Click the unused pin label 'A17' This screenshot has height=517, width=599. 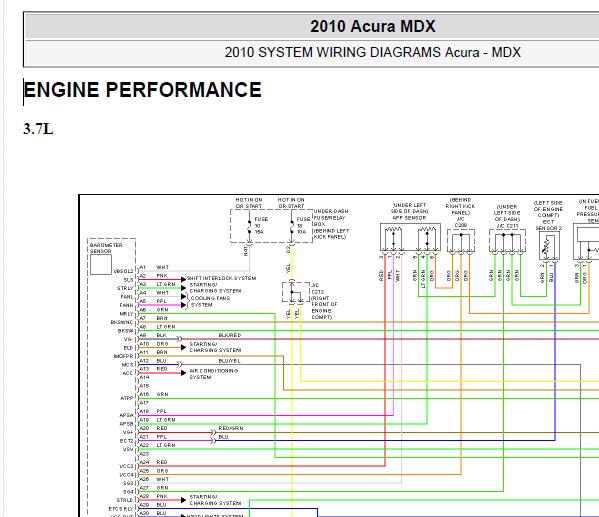point(144,403)
